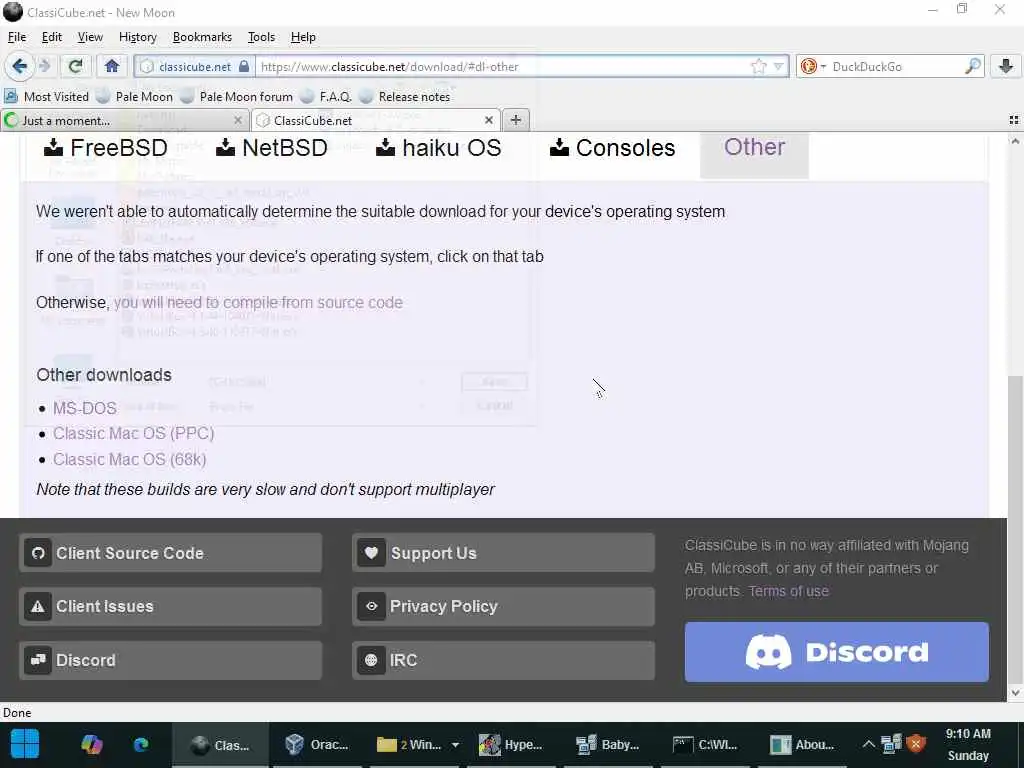Open the Bookmarks menu

[x=202, y=37]
